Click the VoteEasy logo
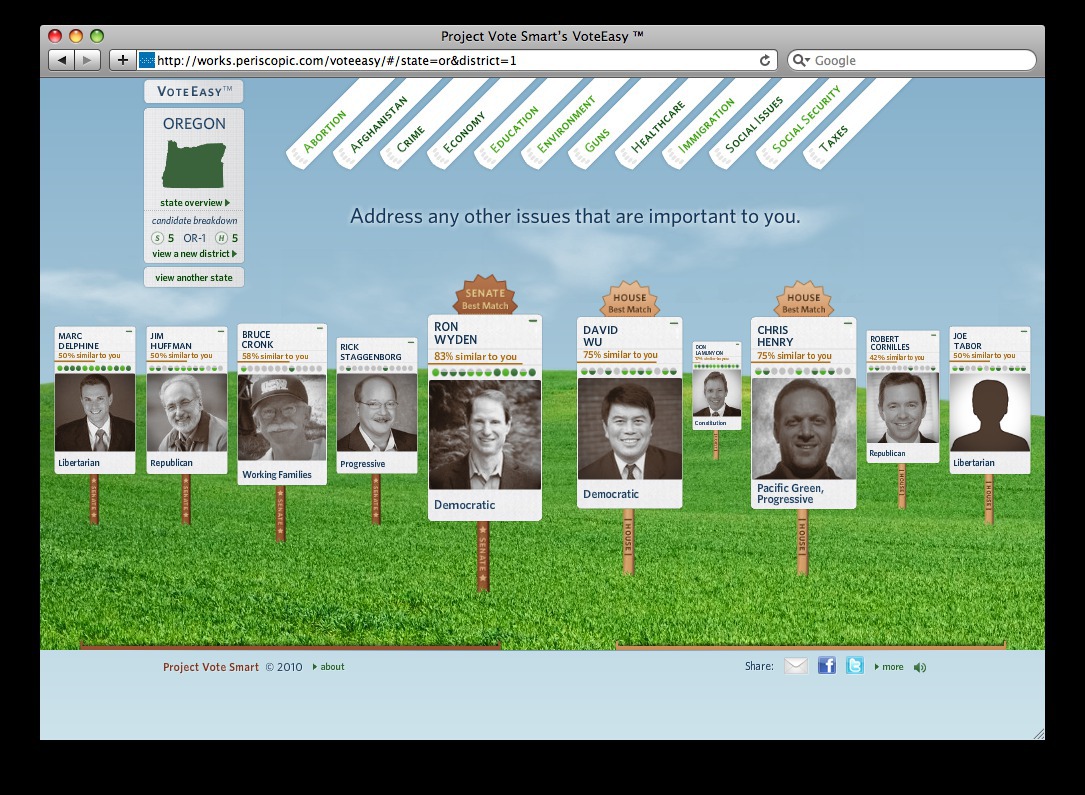Viewport: 1085px width, 795px height. click(x=194, y=91)
